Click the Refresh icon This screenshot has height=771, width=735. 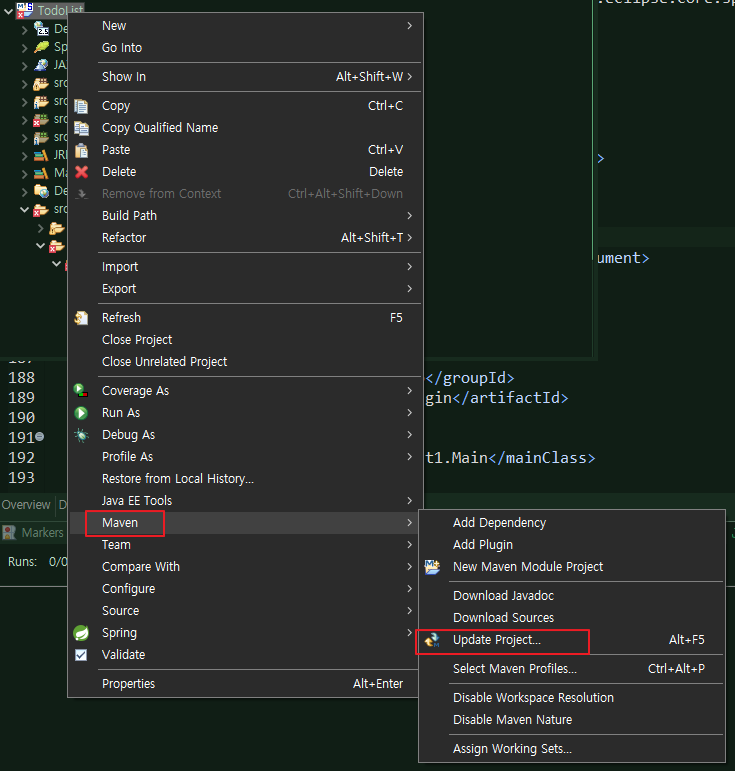(81, 318)
